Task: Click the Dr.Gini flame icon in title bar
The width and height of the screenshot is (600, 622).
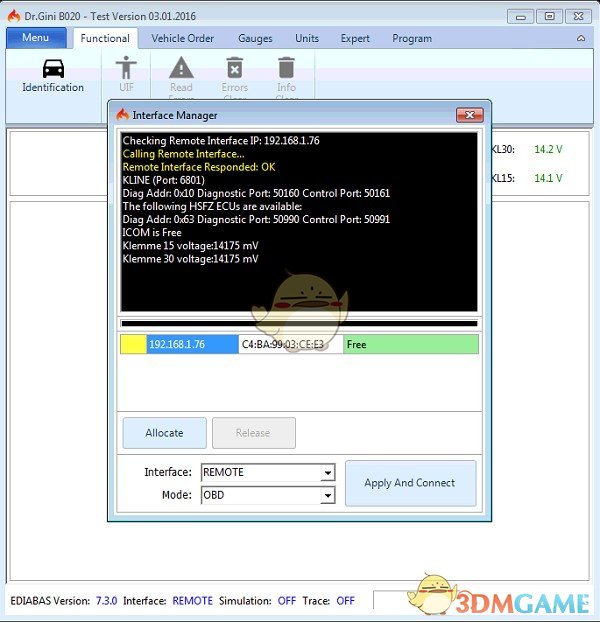Action: pyautogui.click(x=14, y=16)
